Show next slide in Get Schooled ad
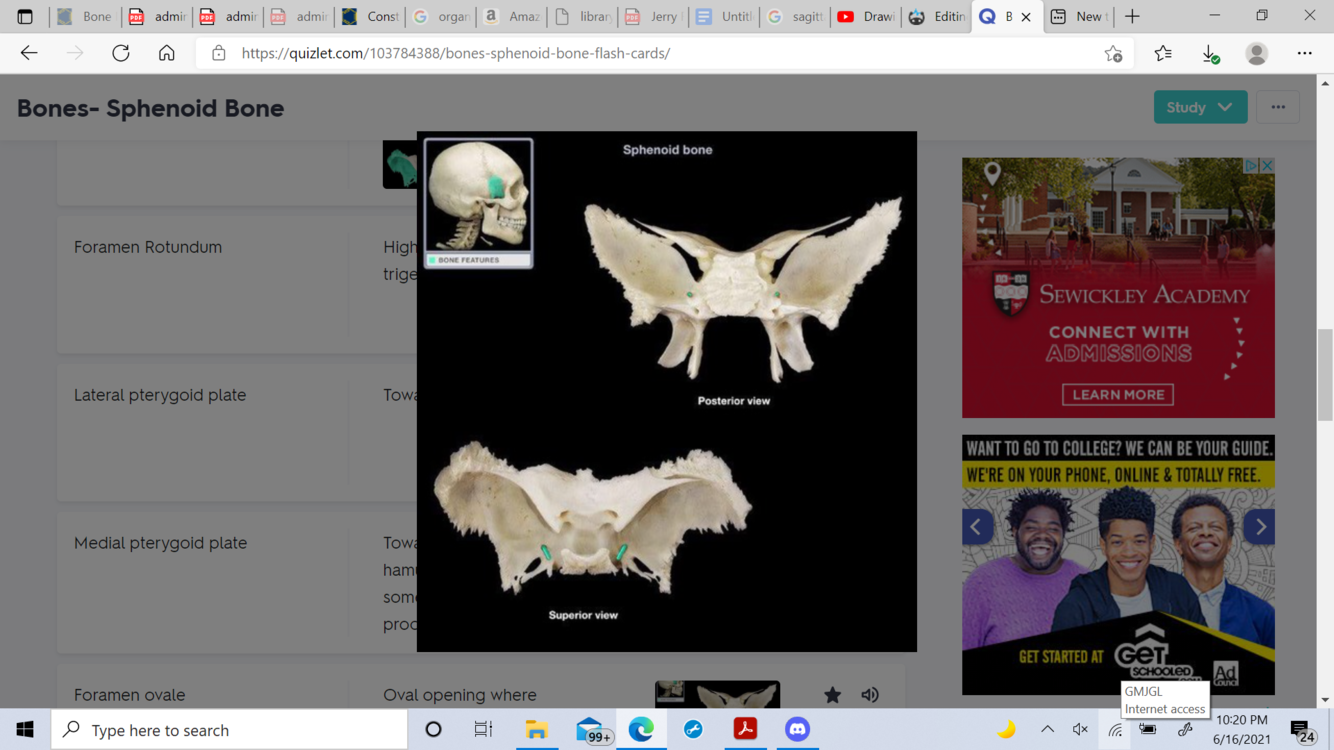Viewport: 1334px width, 750px height. pos(1260,527)
